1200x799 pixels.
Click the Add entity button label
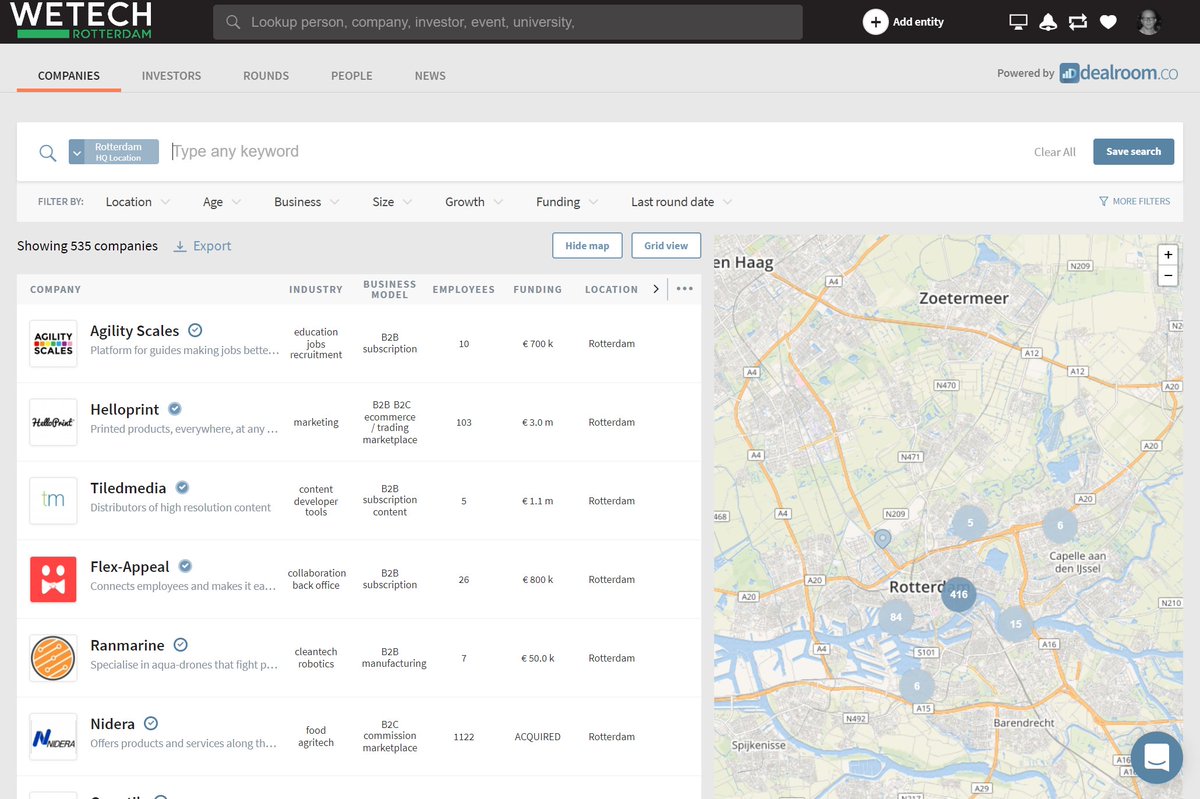(x=918, y=22)
